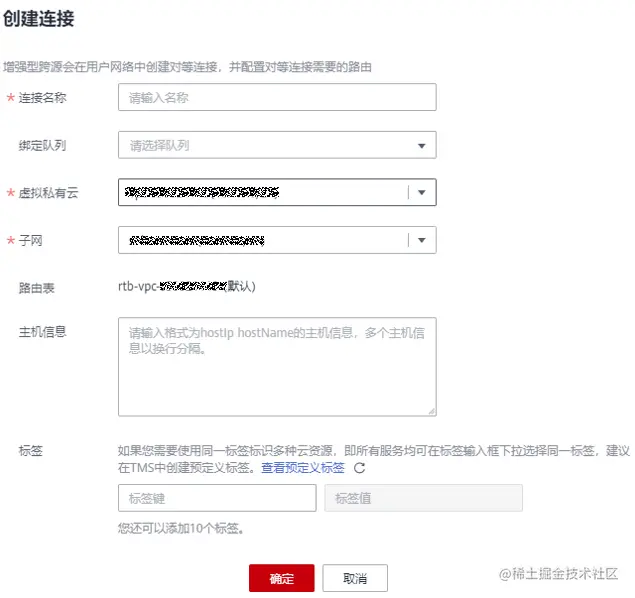The height and width of the screenshot is (598, 635).
Task: Click the 标签值 tag value field
Action: point(423,498)
